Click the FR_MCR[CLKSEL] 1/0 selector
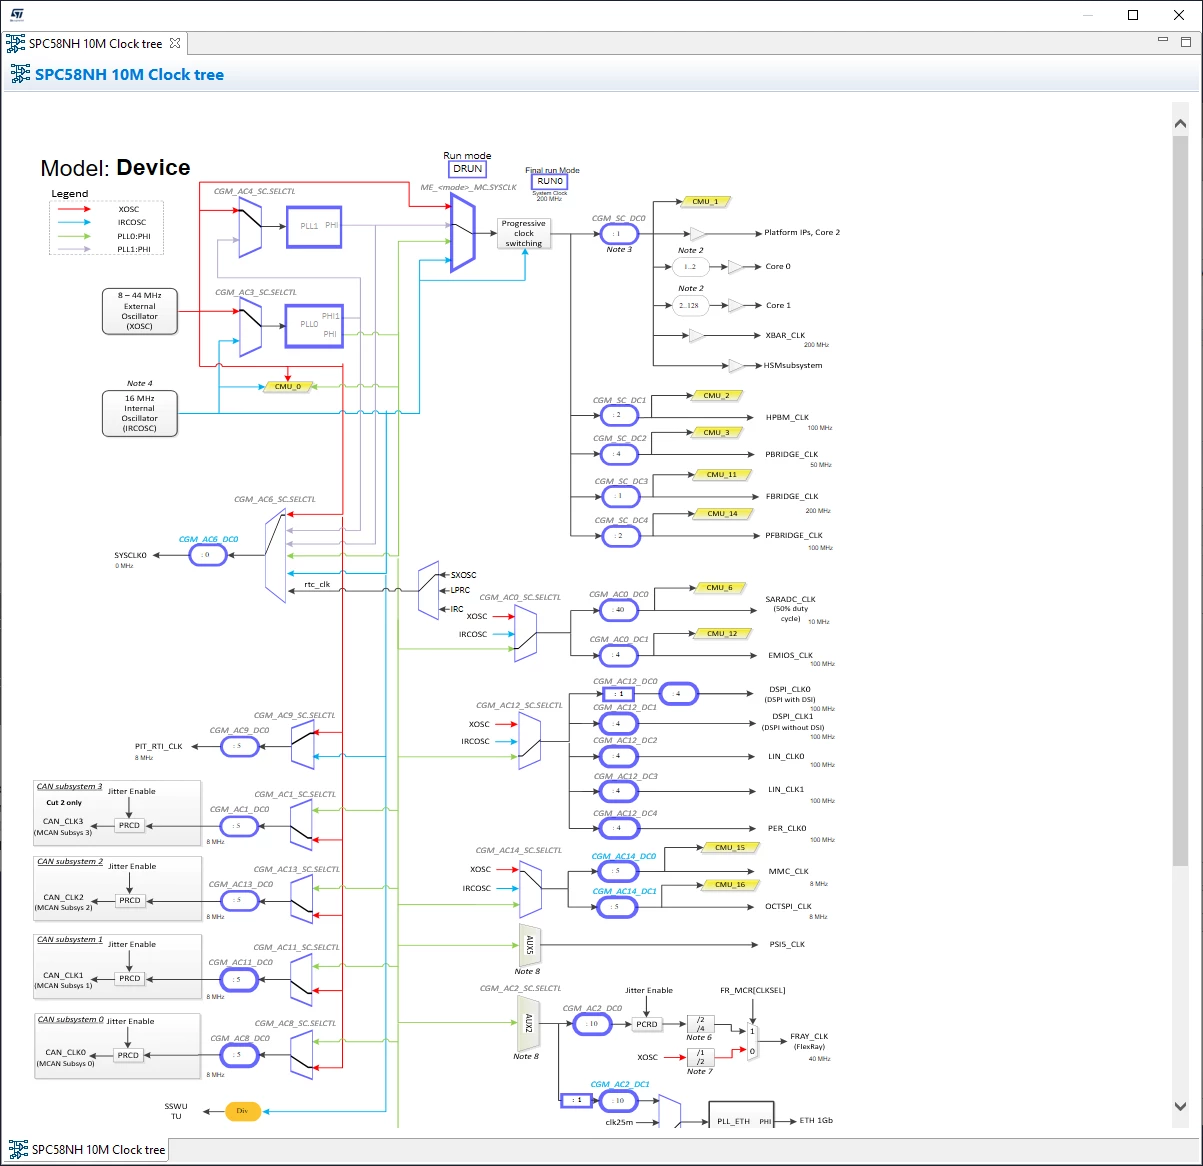The image size is (1203, 1166). point(752,1042)
